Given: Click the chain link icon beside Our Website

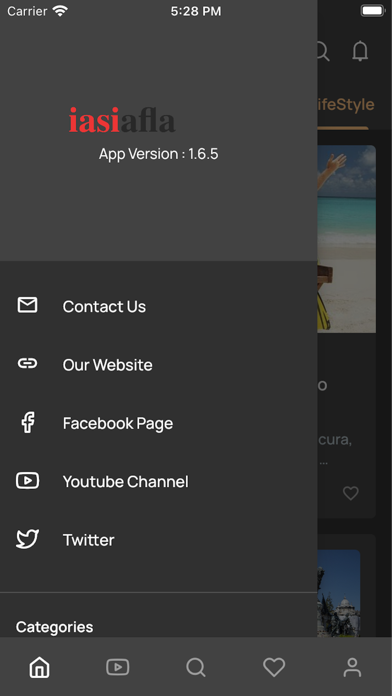Looking at the screenshot, I should pos(28,364).
